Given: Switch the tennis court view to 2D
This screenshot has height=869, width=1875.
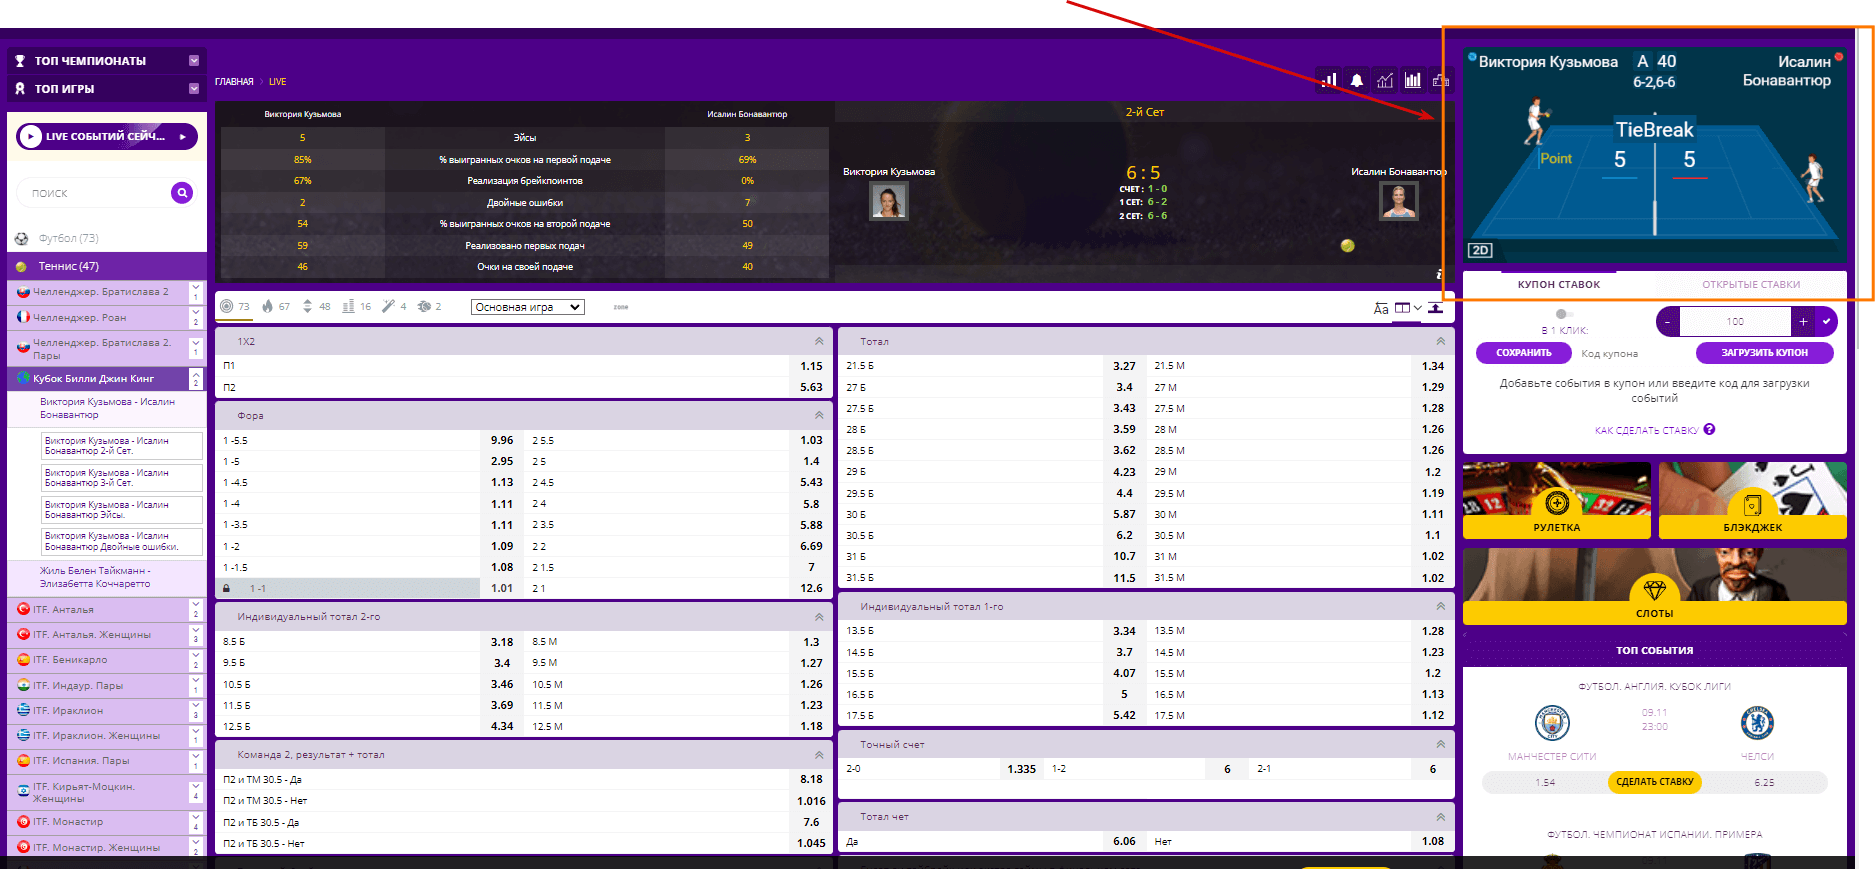Looking at the screenshot, I should click(x=1480, y=250).
